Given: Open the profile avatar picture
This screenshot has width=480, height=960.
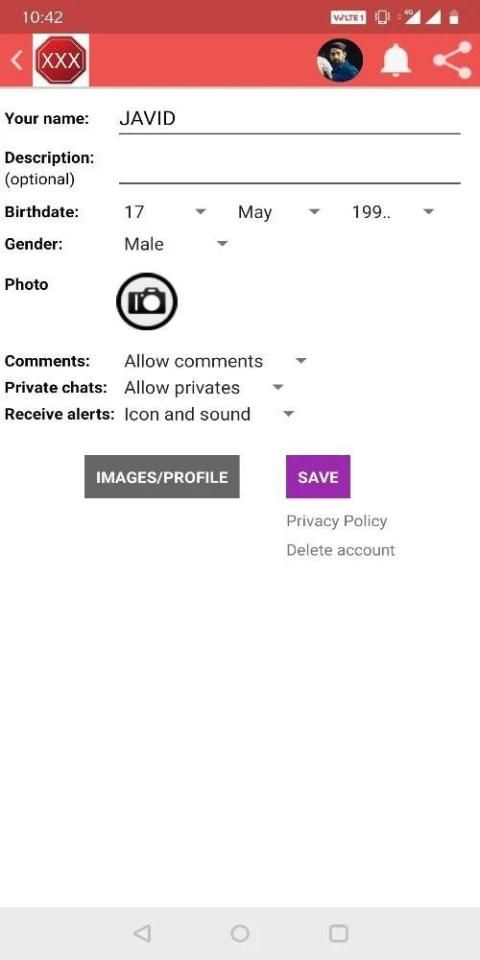Looking at the screenshot, I should click(x=340, y=60).
